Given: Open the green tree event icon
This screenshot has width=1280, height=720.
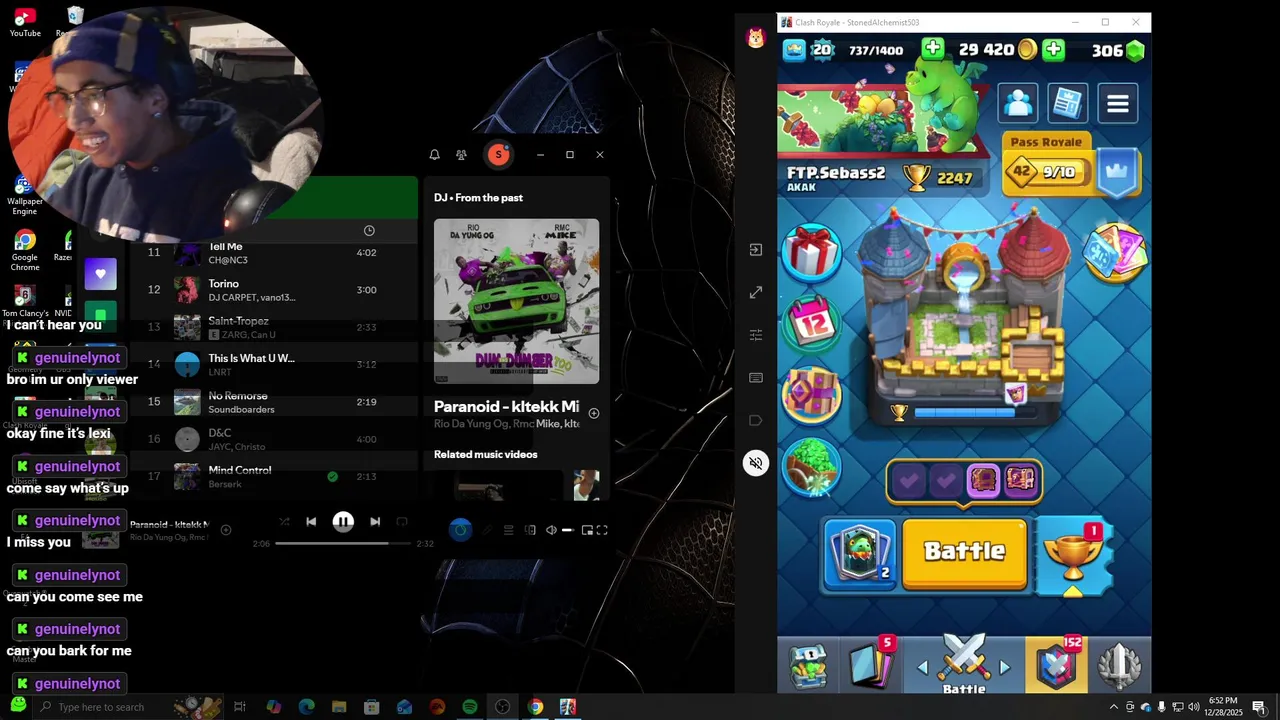Looking at the screenshot, I should click(x=812, y=467).
